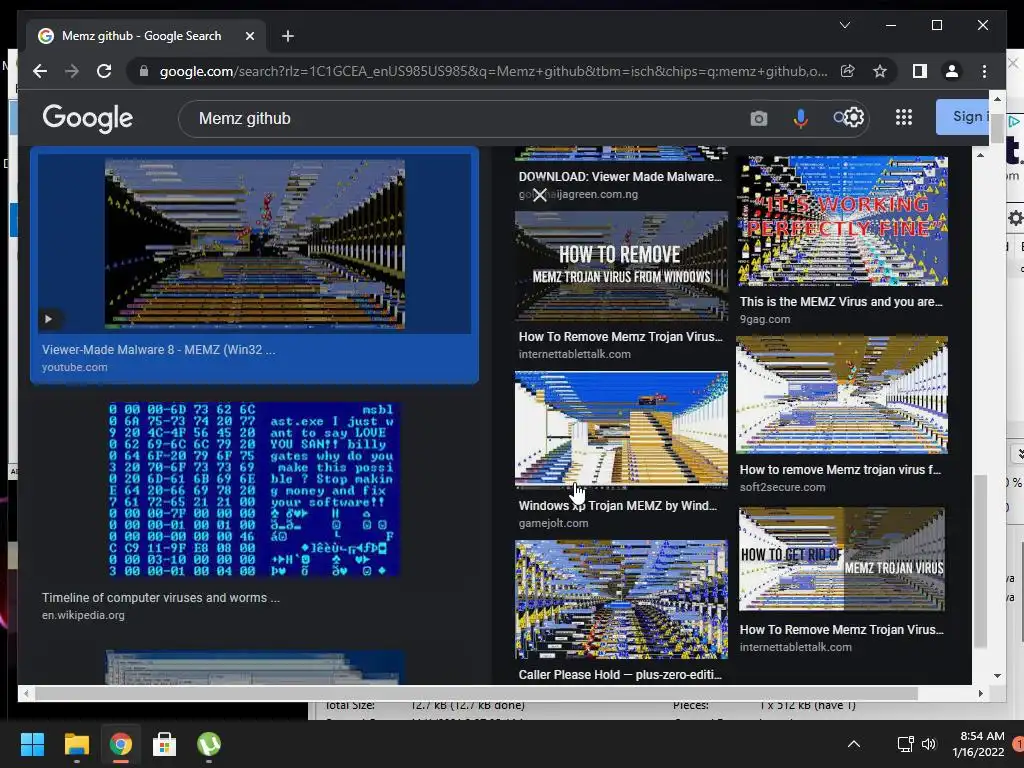This screenshot has width=1024, height=768.
Task: Click 'How to remove Memz trojan virus f...' title
Action: (840, 470)
